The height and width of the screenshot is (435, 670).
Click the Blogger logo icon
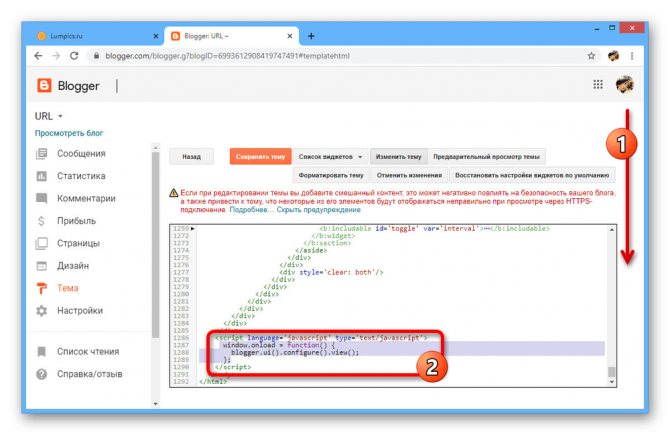(44, 85)
